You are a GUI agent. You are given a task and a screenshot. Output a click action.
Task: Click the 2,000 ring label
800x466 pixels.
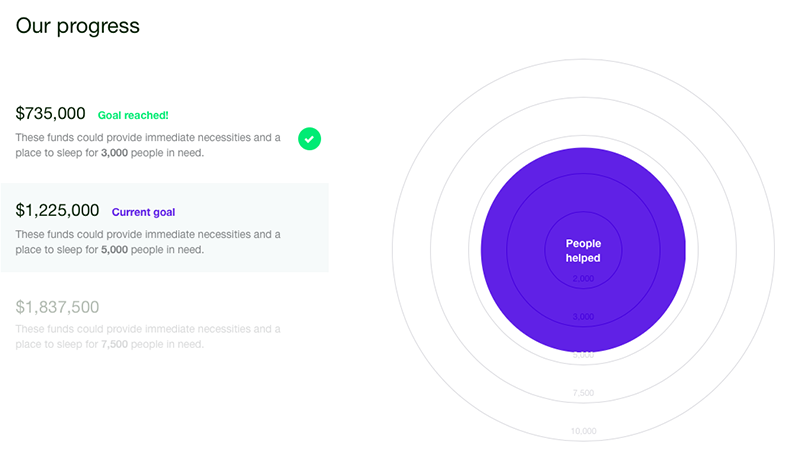(x=583, y=279)
